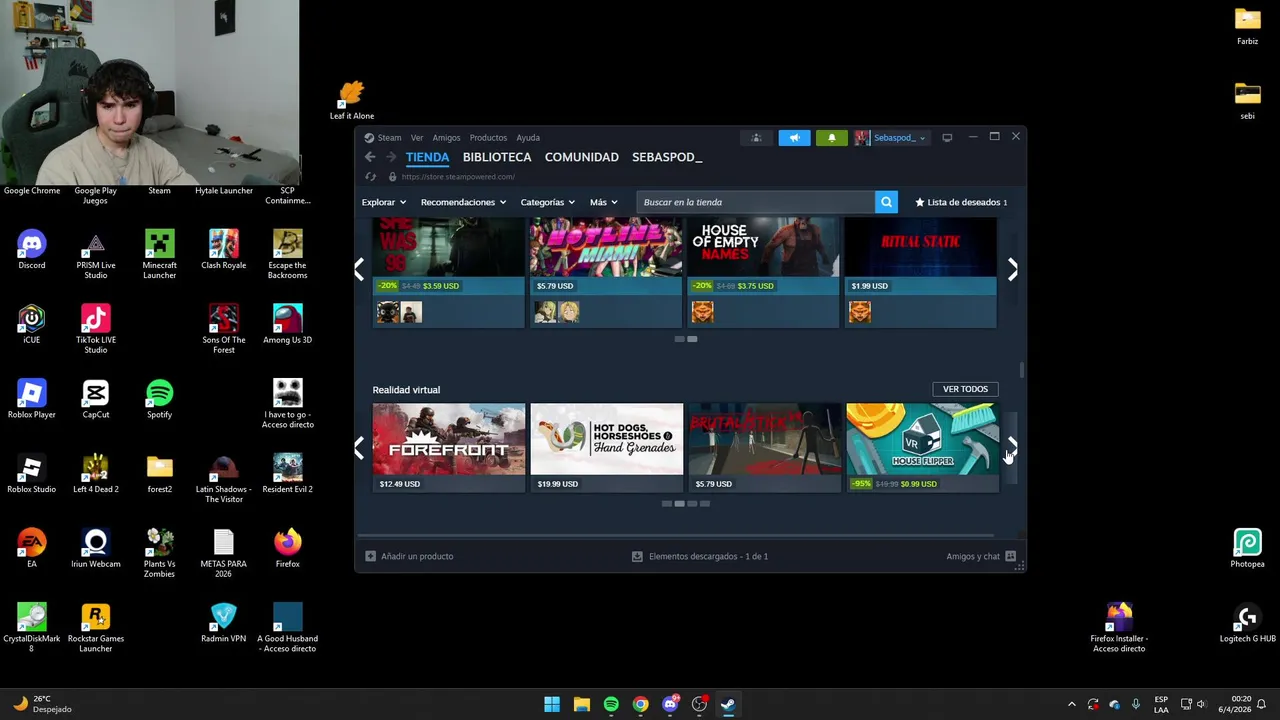Go to previous Realidad virtual carousel page
This screenshot has width=1280, height=720.
pyautogui.click(x=359, y=447)
